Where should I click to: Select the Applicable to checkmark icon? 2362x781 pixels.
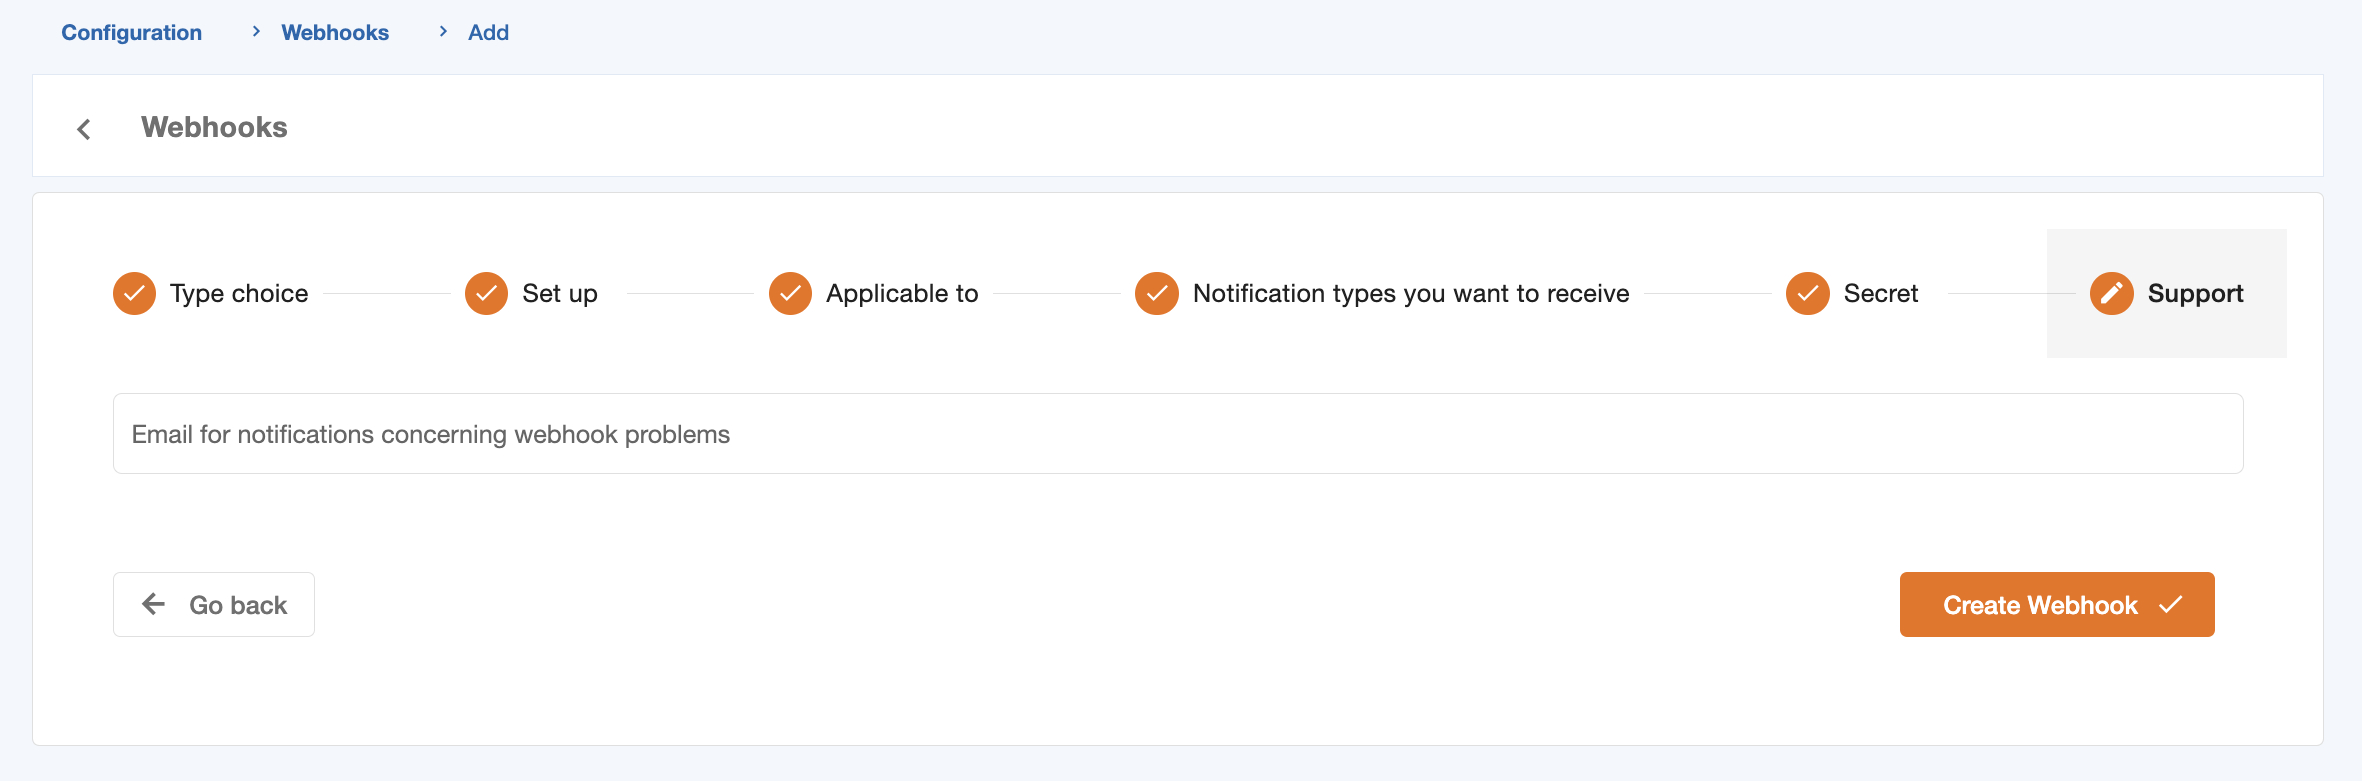790,293
